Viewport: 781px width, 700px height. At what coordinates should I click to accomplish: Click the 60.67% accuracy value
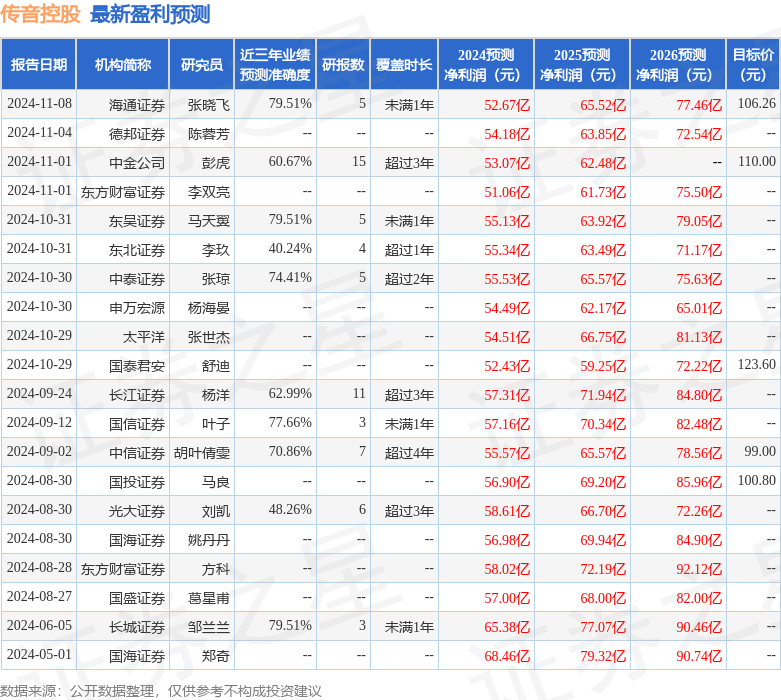click(290, 161)
